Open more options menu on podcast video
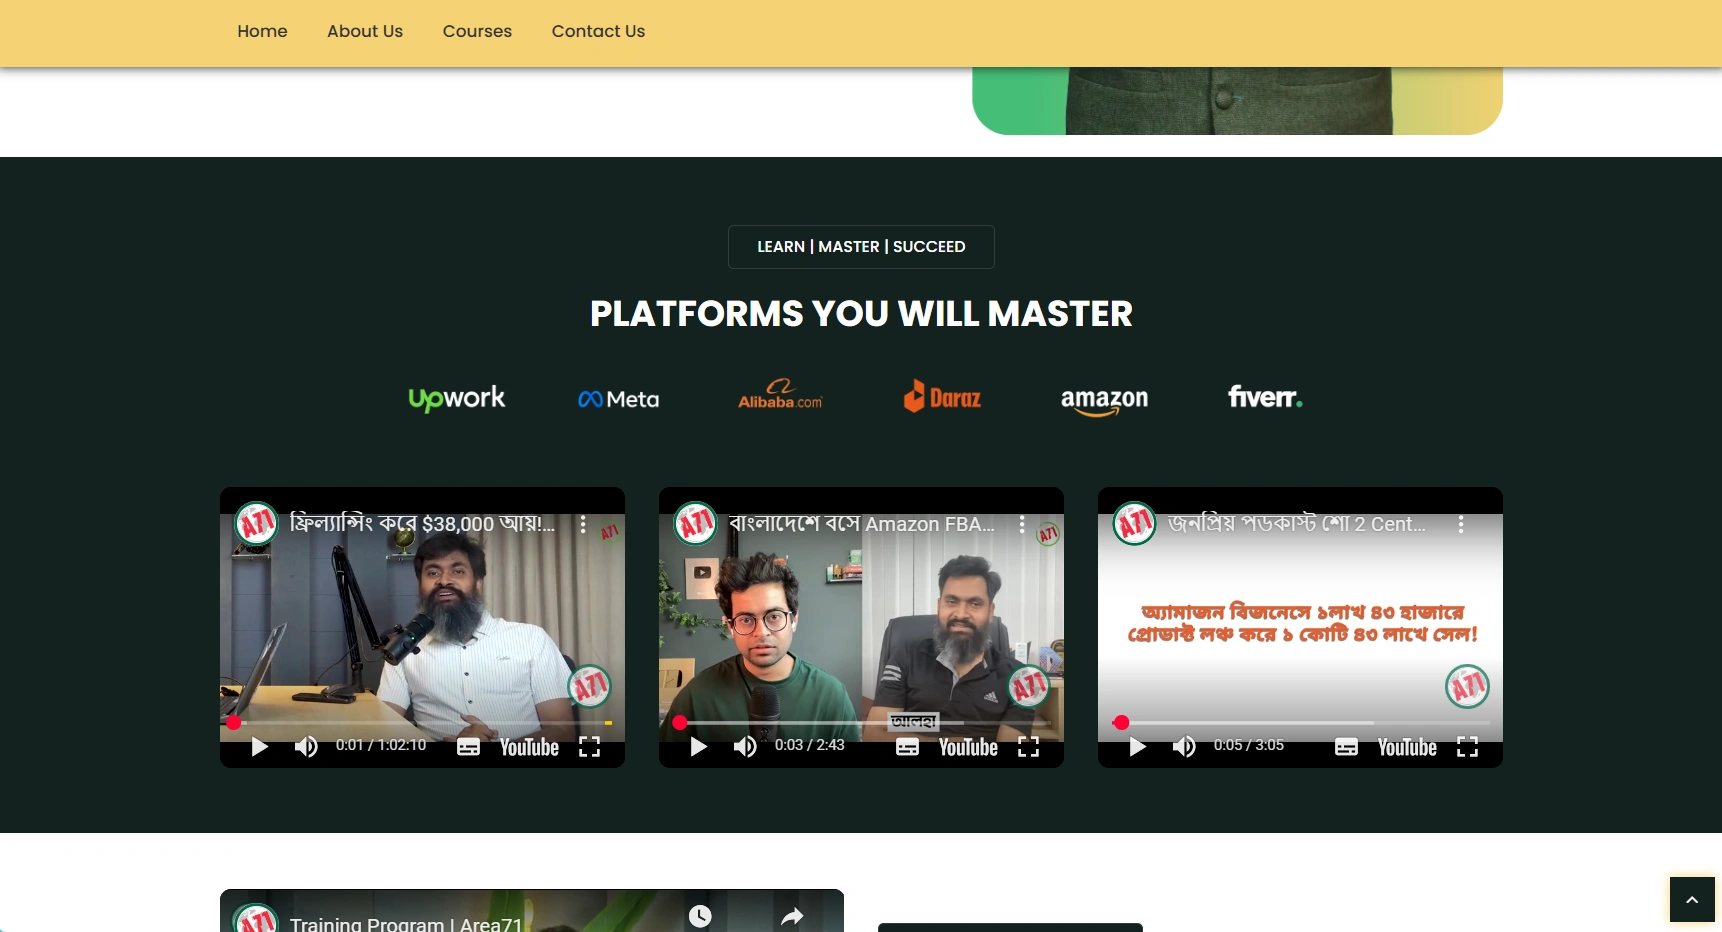Screen dimensions: 1722x932 1460,524
